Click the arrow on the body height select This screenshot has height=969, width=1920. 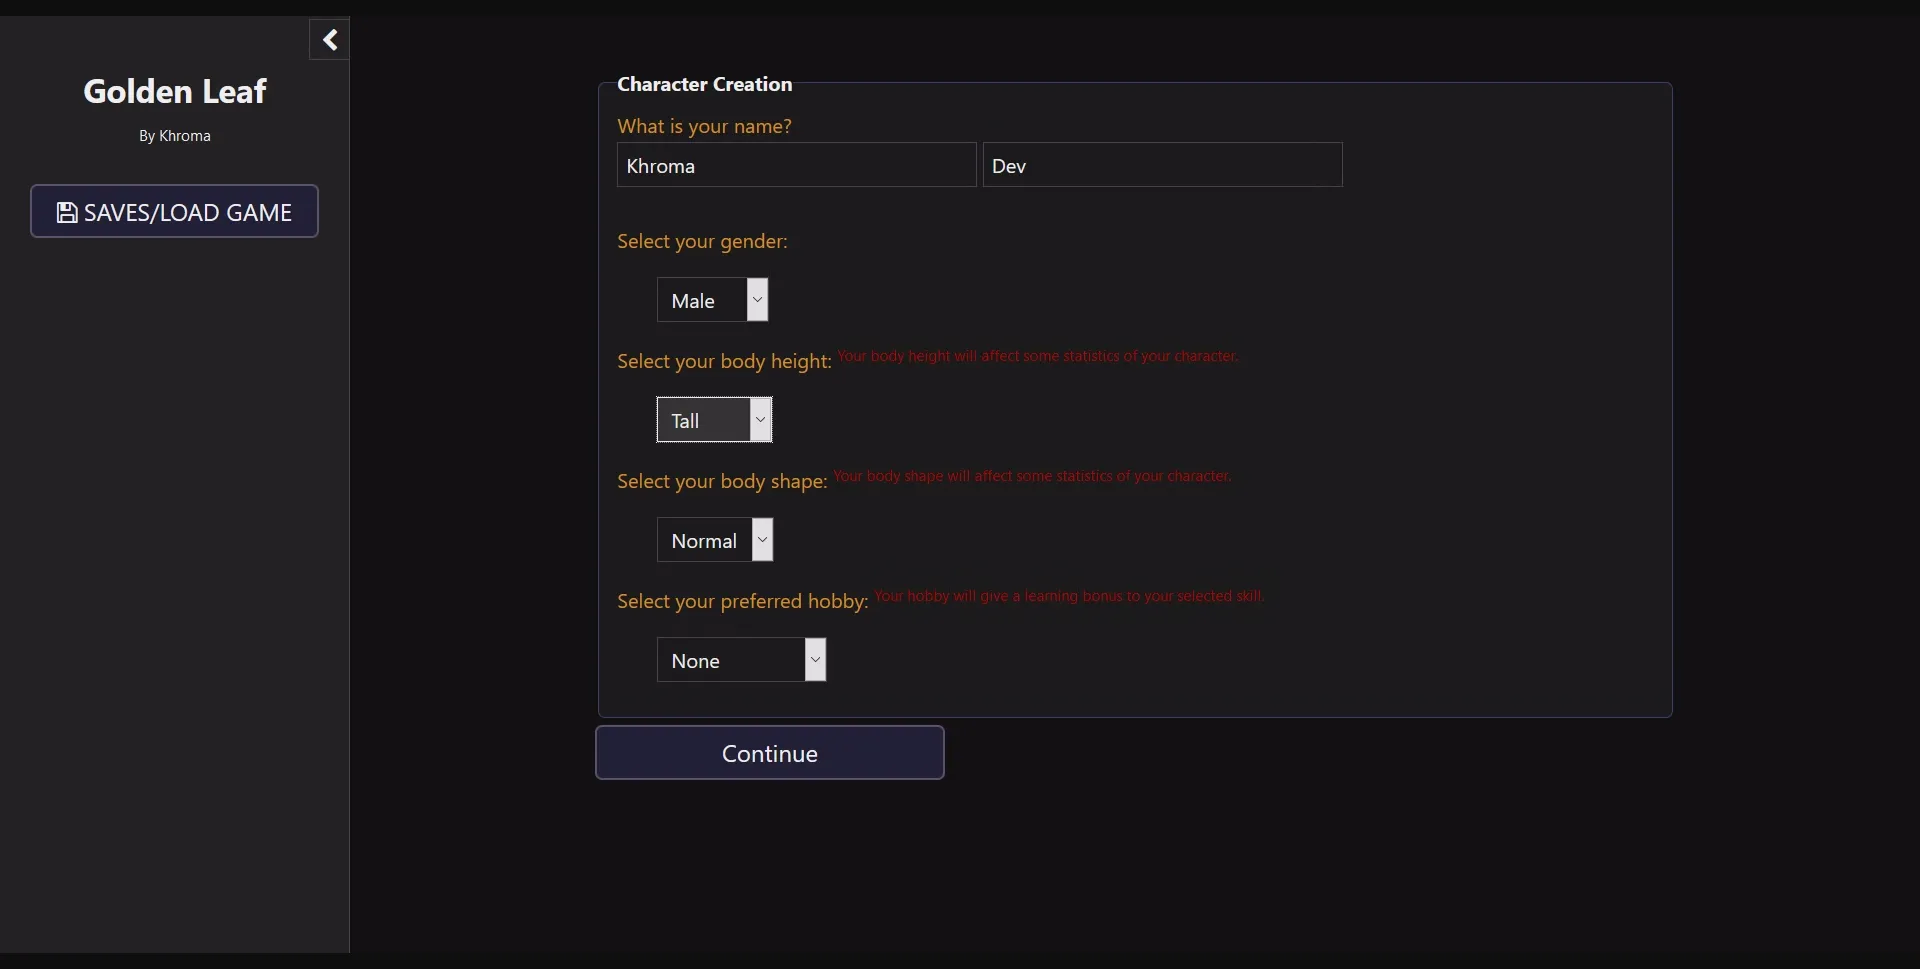760,420
